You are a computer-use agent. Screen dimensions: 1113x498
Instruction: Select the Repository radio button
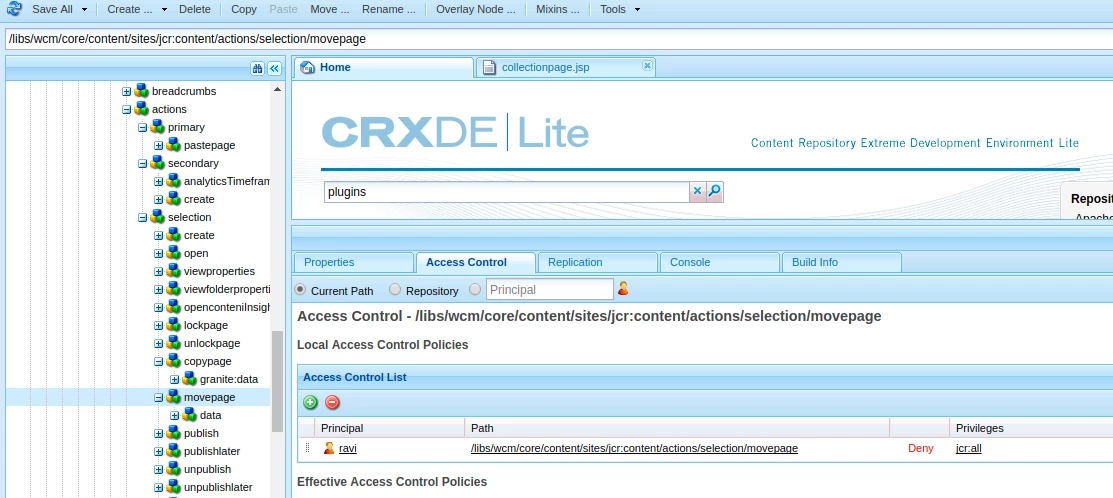point(395,289)
